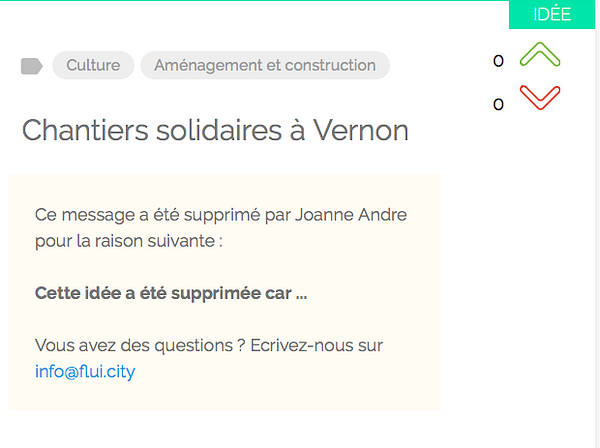The image size is (600, 448).
Task: Click the green top border line
Action: tap(254, 0)
